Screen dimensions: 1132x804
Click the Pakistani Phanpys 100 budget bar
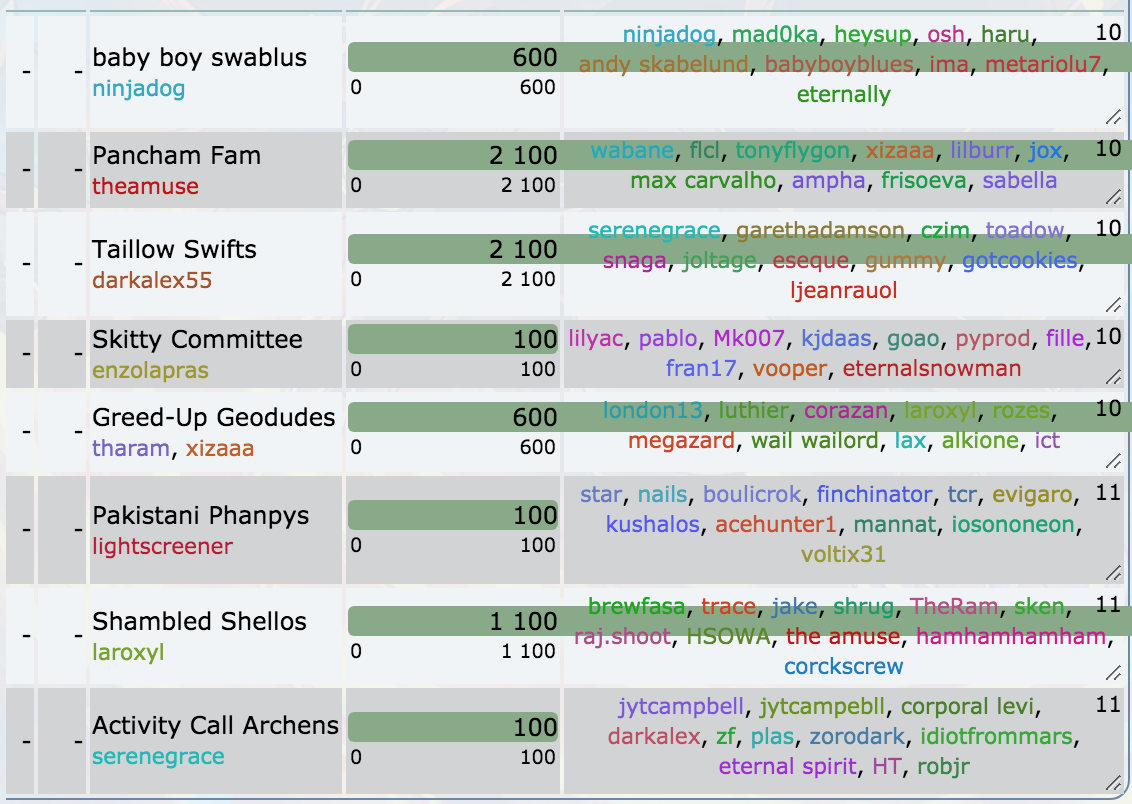point(453,515)
